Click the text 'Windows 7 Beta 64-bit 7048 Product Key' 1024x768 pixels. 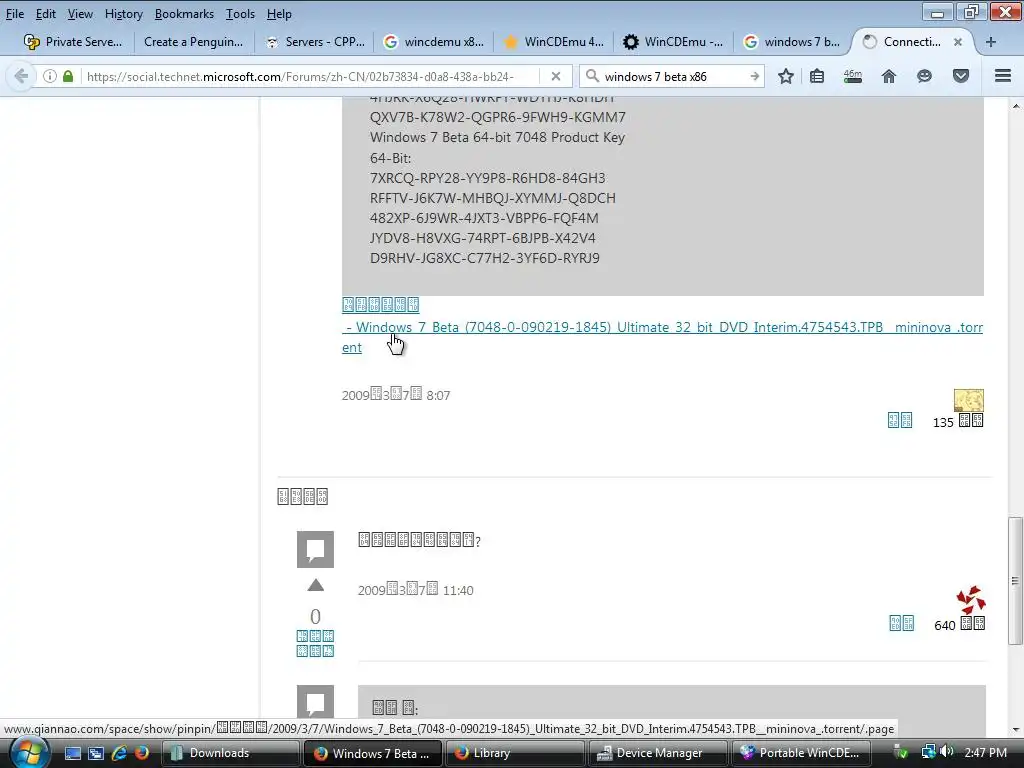[497, 137]
